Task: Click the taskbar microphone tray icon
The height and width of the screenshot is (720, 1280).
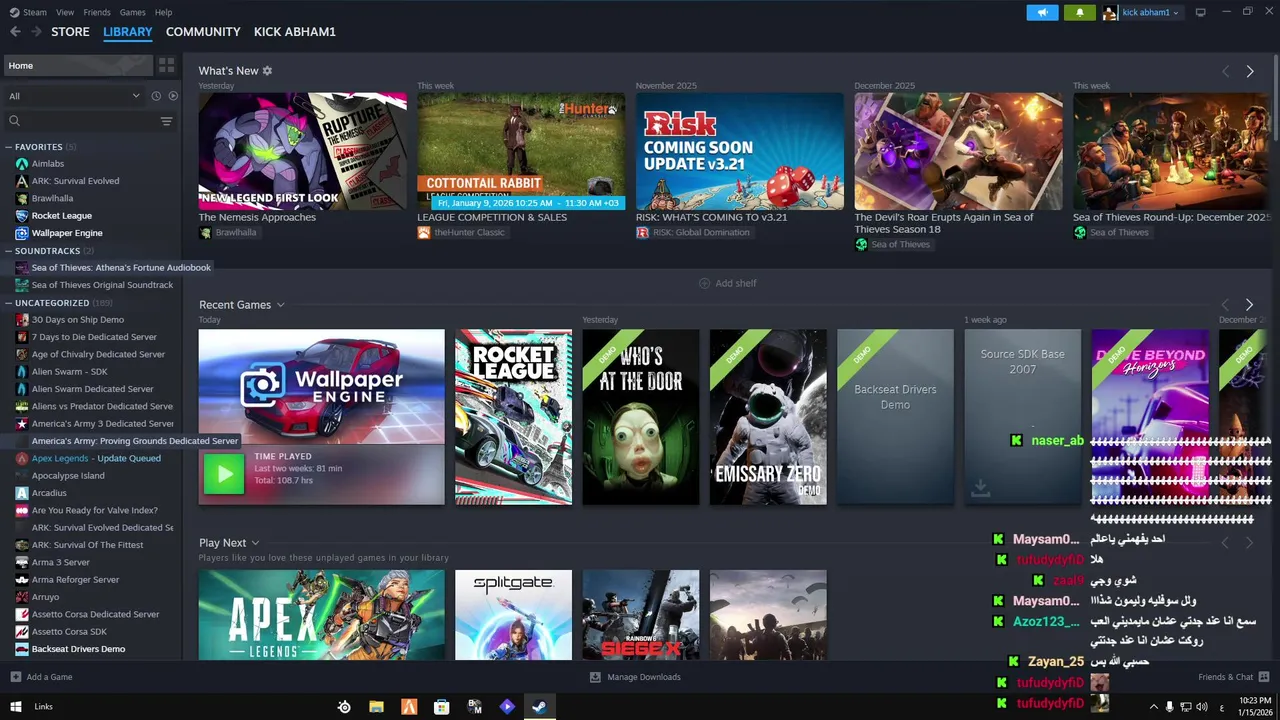Action: pos(1169,707)
